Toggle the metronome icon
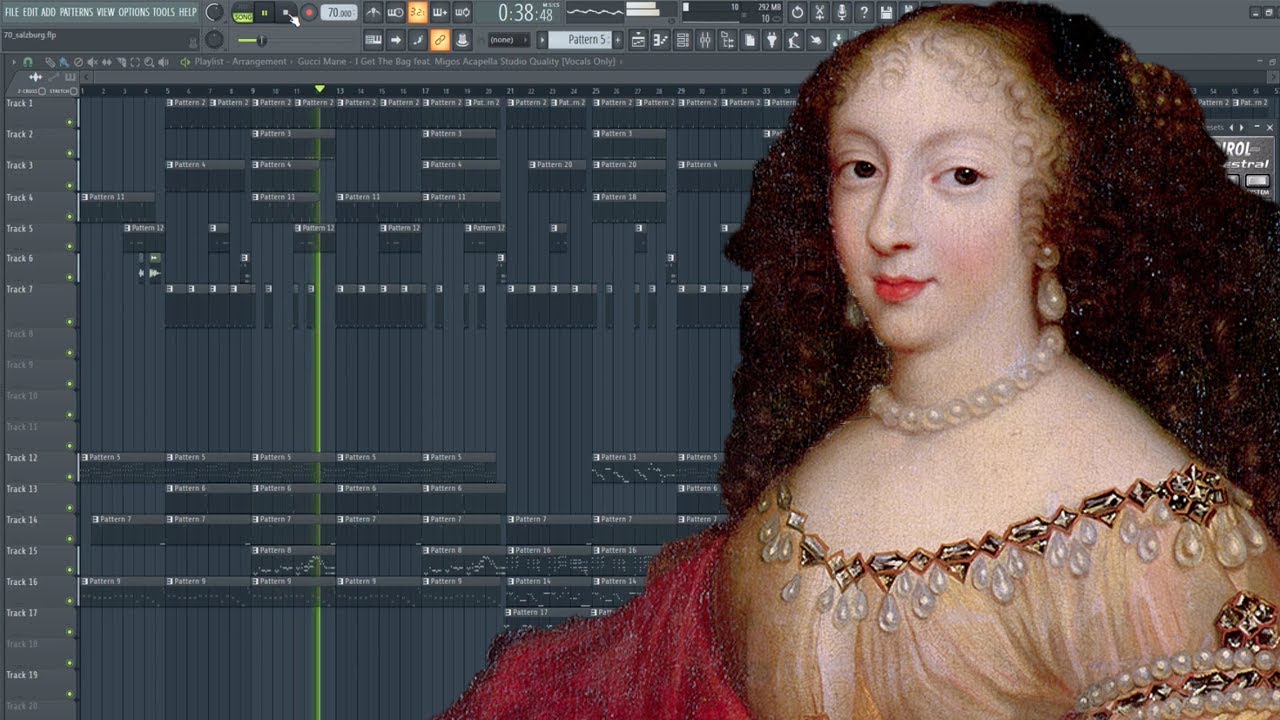The height and width of the screenshot is (720, 1280). coord(373,13)
